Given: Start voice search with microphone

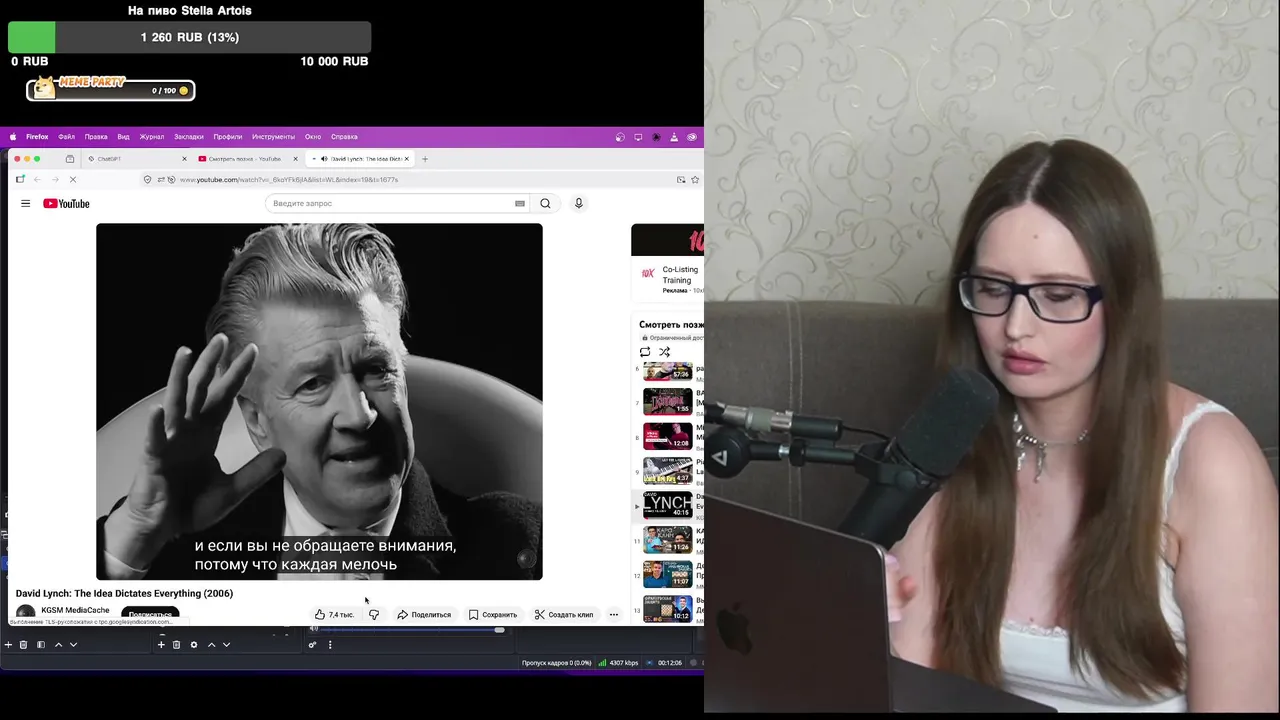Looking at the screenshot, I should pyautogui.click(x=578, y=203).
